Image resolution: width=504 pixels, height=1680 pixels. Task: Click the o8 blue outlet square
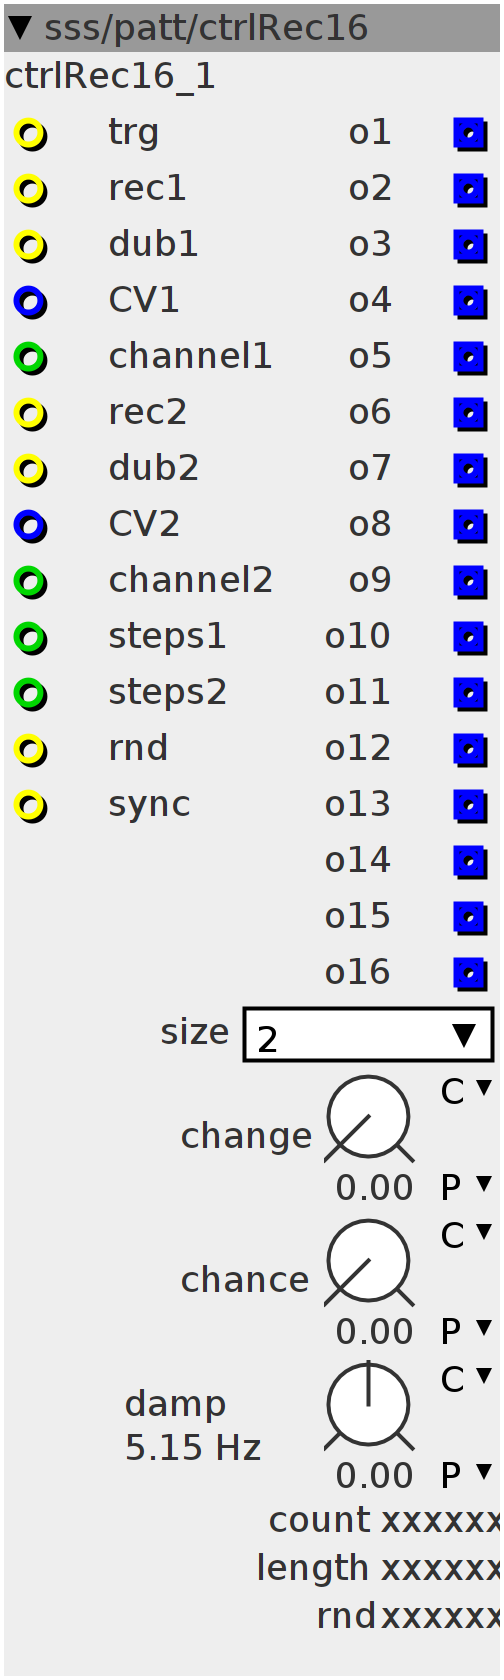470,526
